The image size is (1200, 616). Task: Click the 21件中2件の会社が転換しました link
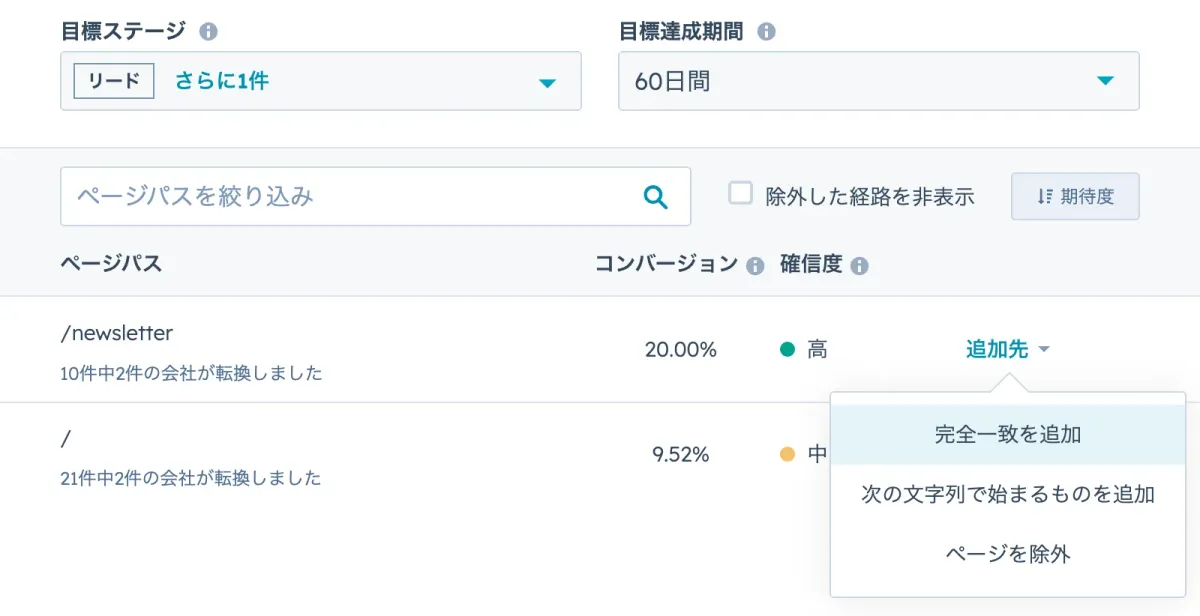pyautogui.click(x=189, y=479)
